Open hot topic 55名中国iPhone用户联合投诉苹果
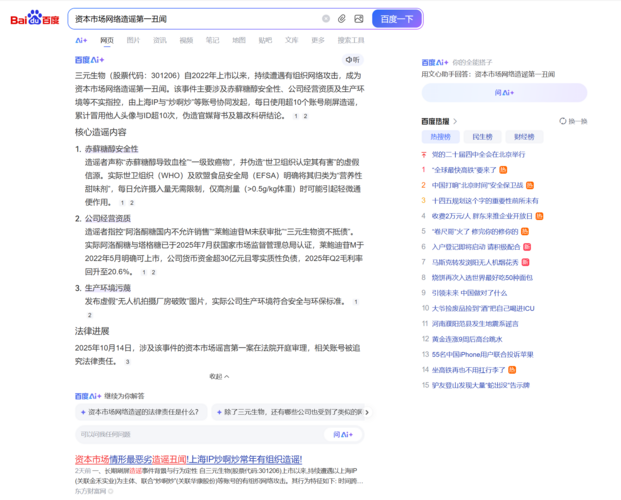 [482, 354]
